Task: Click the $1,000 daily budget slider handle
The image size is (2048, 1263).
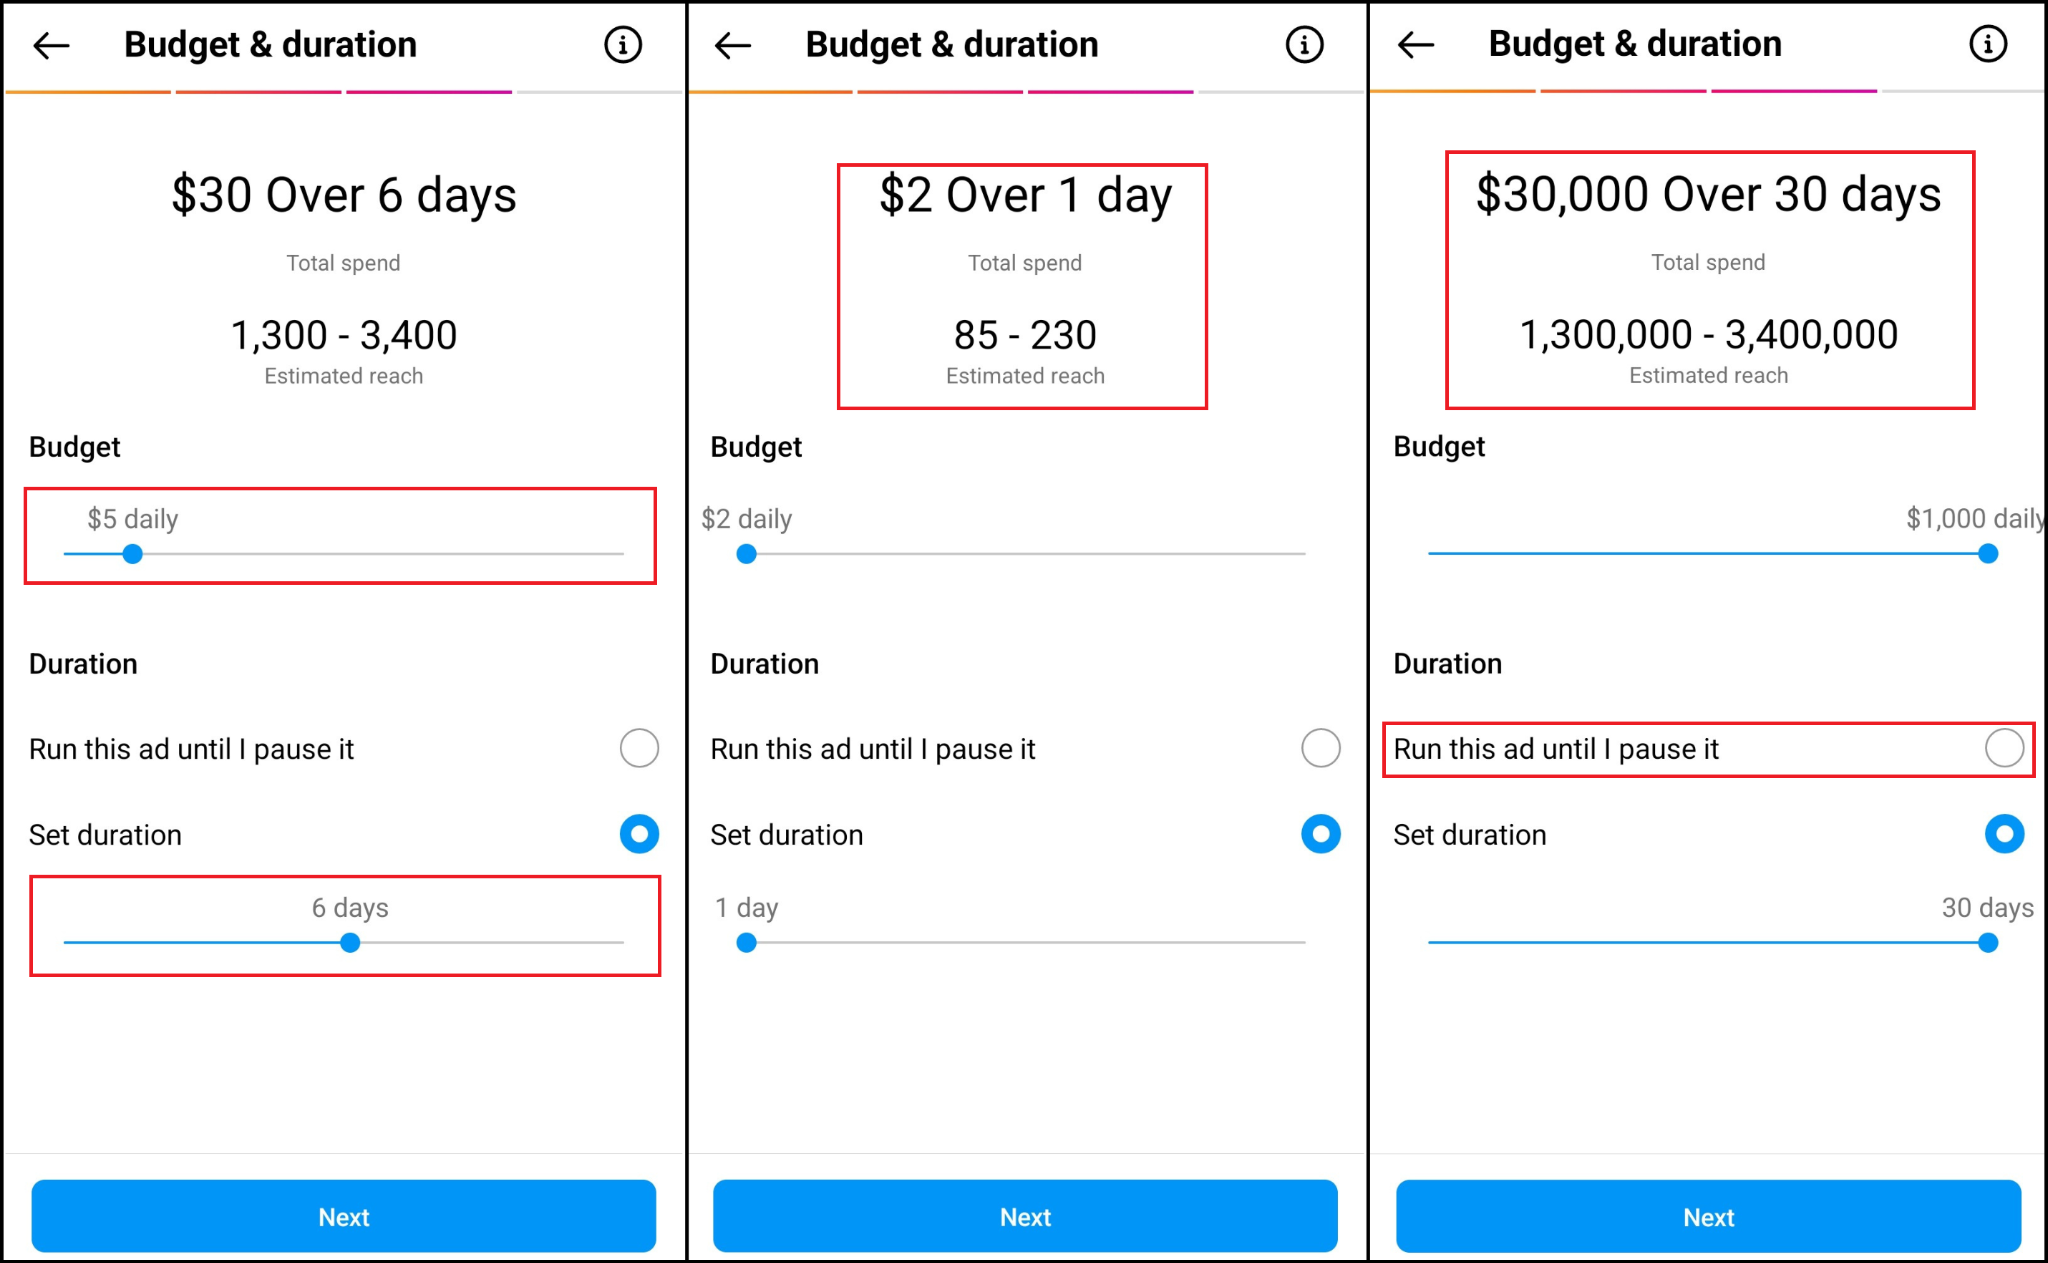Action: [1988, 554]
